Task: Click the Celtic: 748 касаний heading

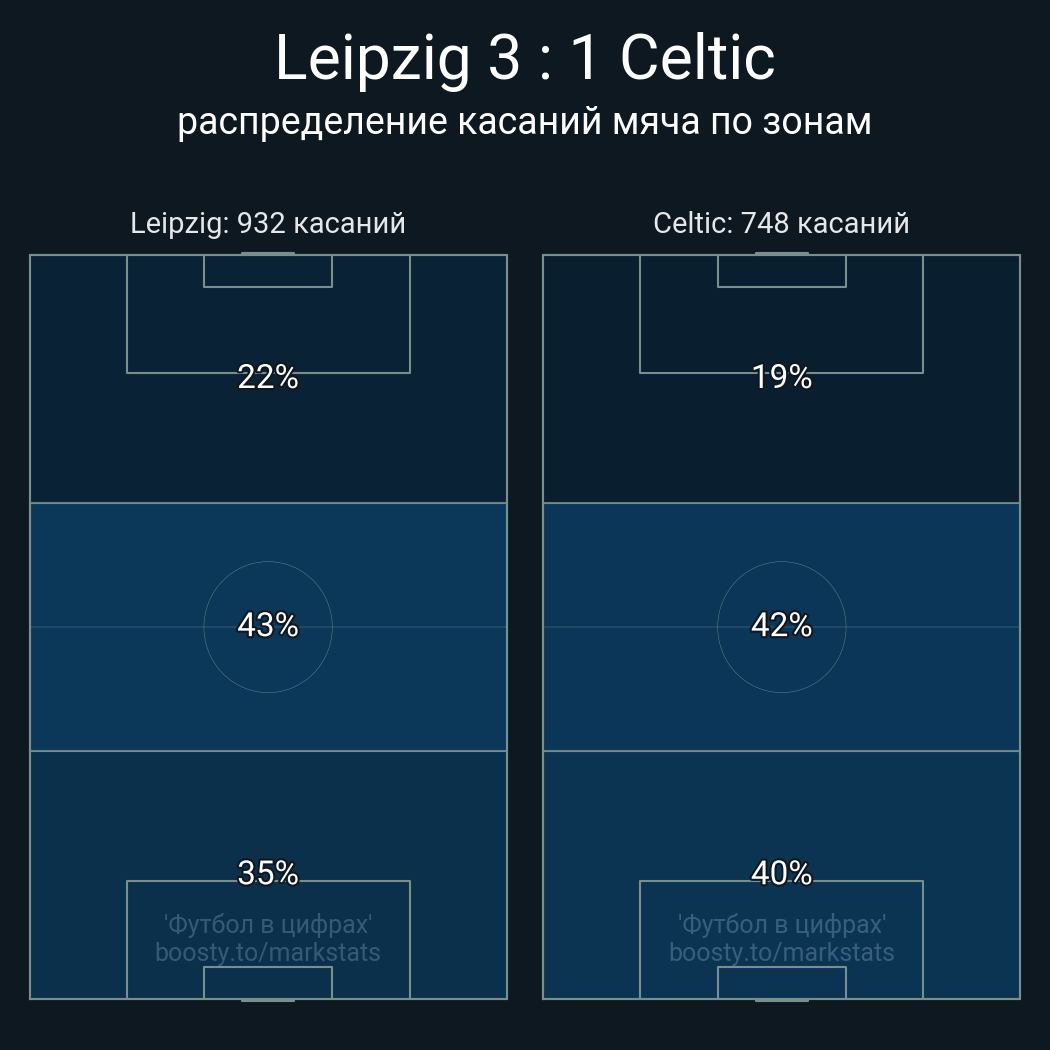Action: (x=781, y=223)
